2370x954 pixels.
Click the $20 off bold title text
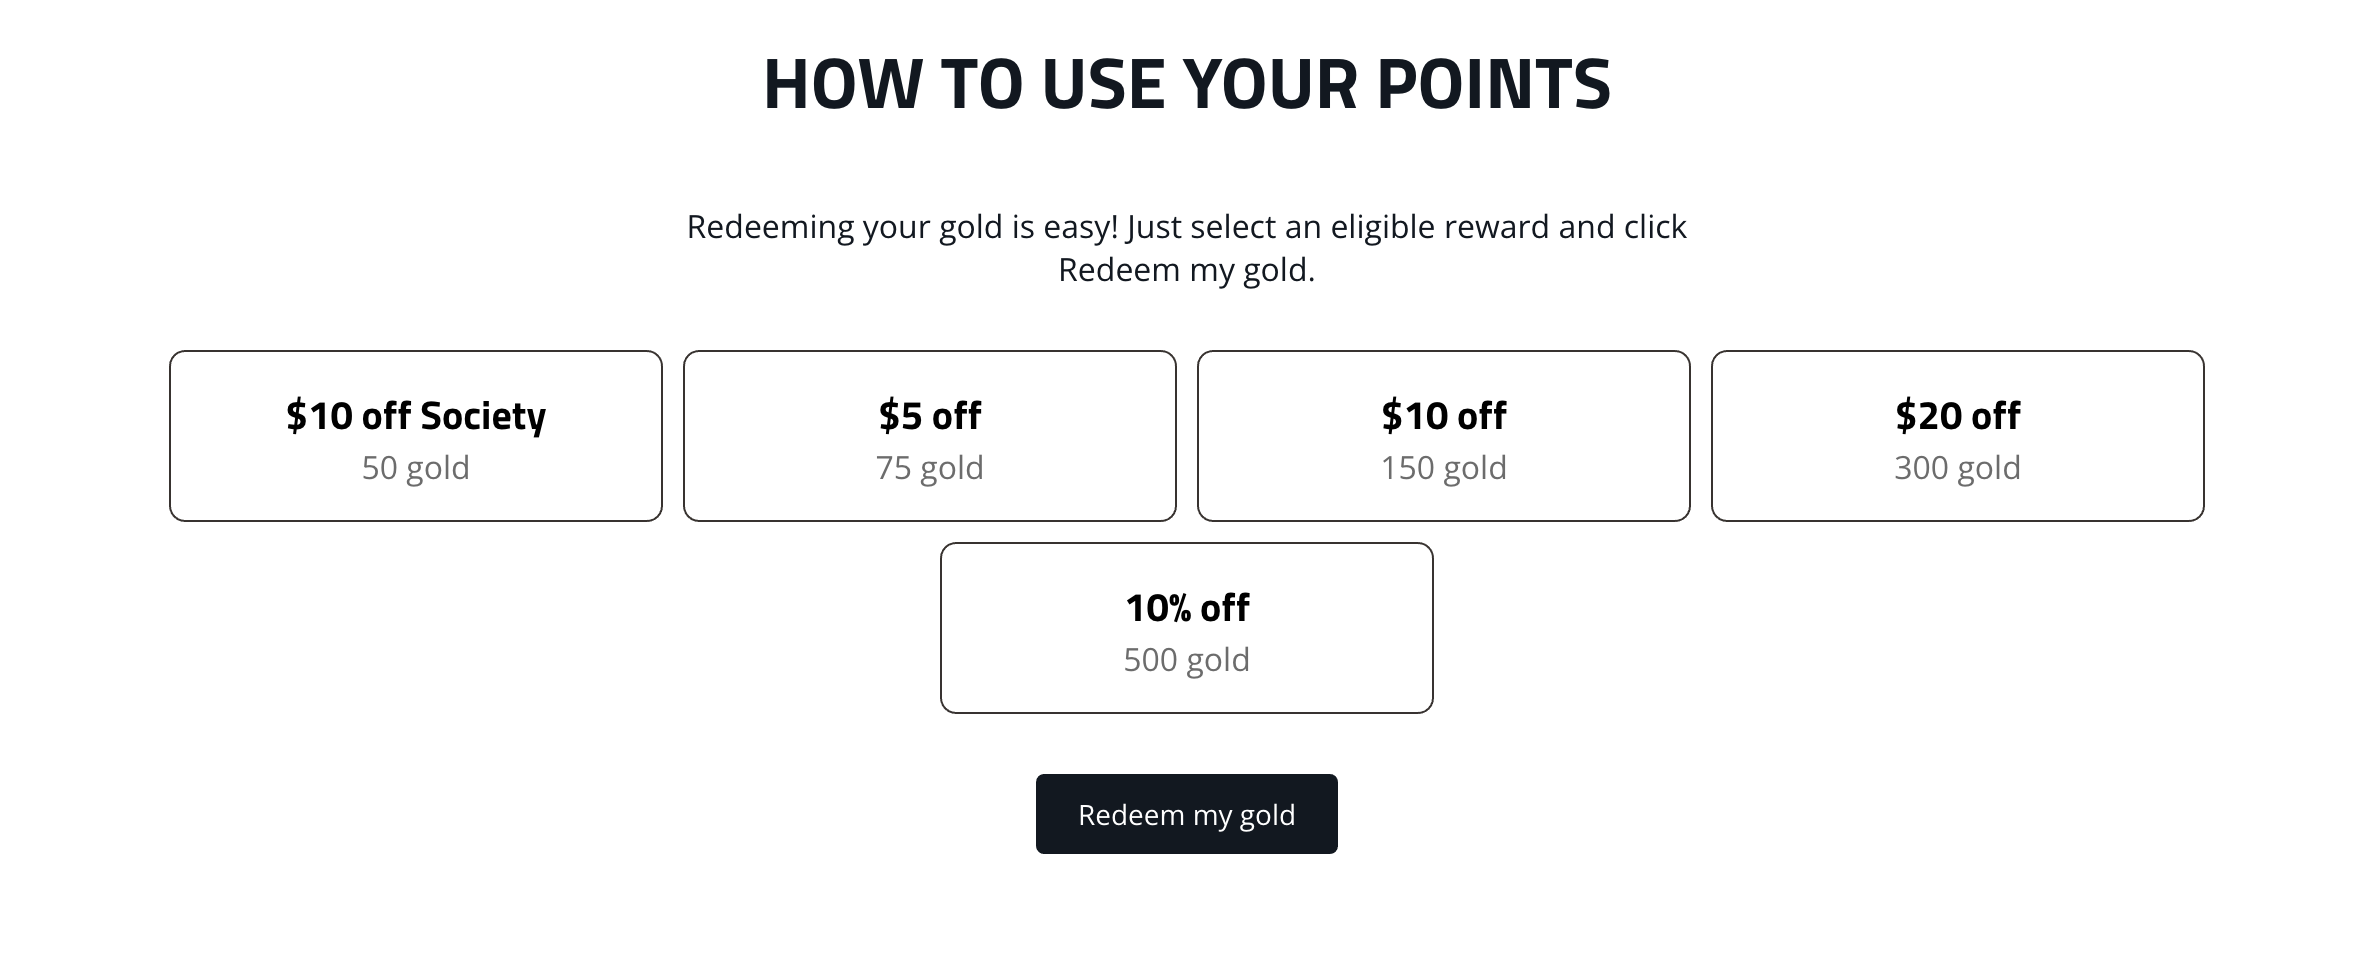tap(1957, 415)
